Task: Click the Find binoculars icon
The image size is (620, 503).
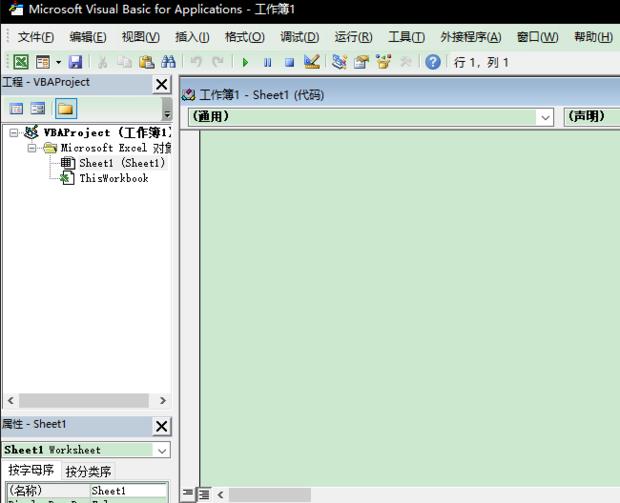Action: [166, 62]
